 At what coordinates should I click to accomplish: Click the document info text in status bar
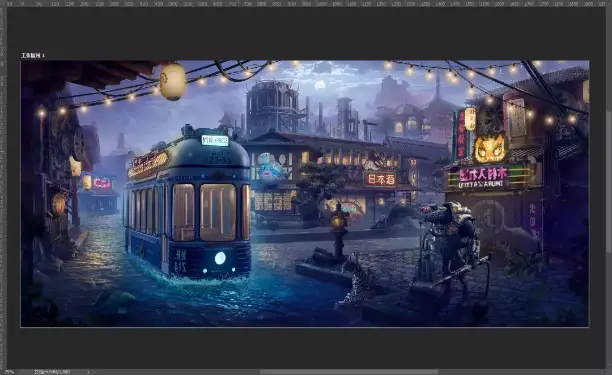tap(52, 372)
